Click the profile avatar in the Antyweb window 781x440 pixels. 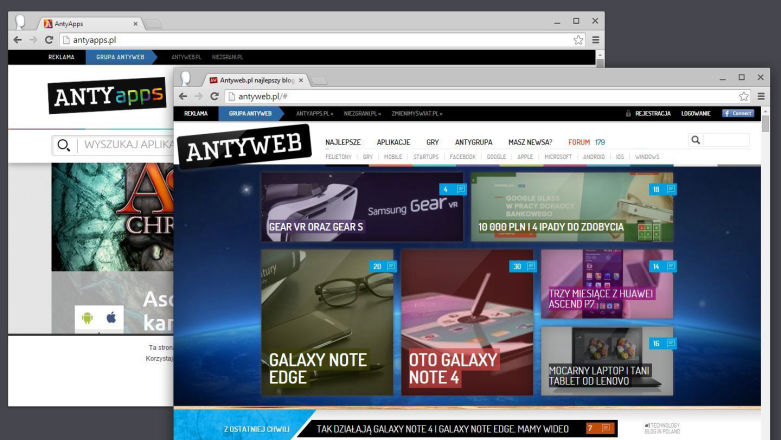tap(186, 78)
